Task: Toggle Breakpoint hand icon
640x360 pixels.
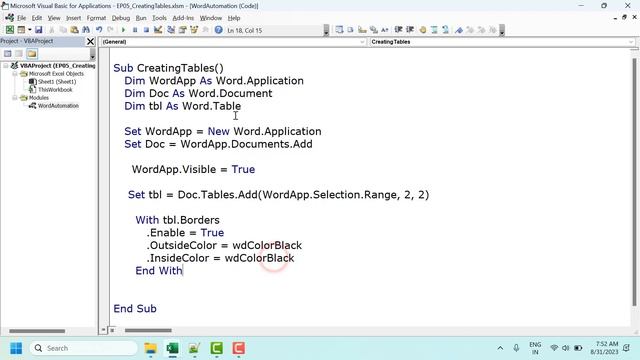Action: (423, 30)
